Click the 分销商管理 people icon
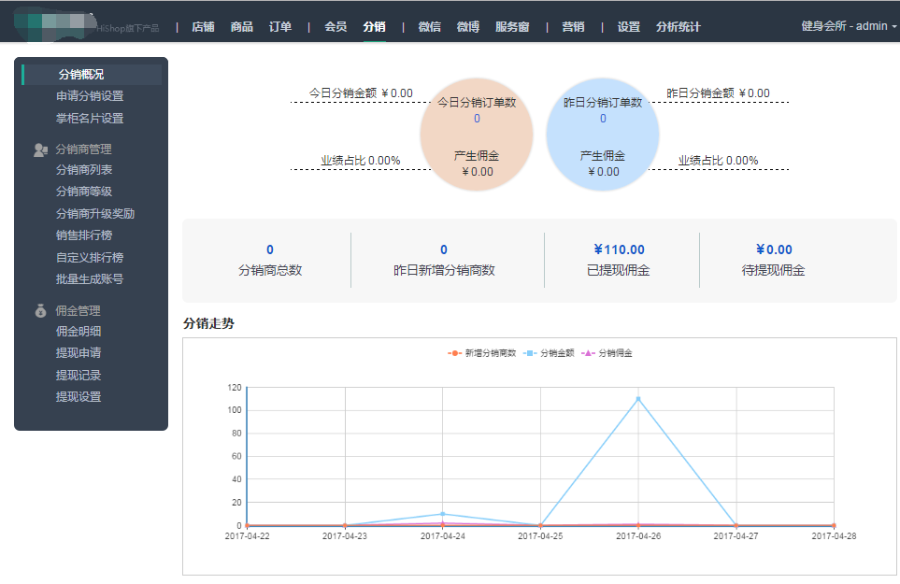This screenshot has width=900, height=584. point(40,150)
